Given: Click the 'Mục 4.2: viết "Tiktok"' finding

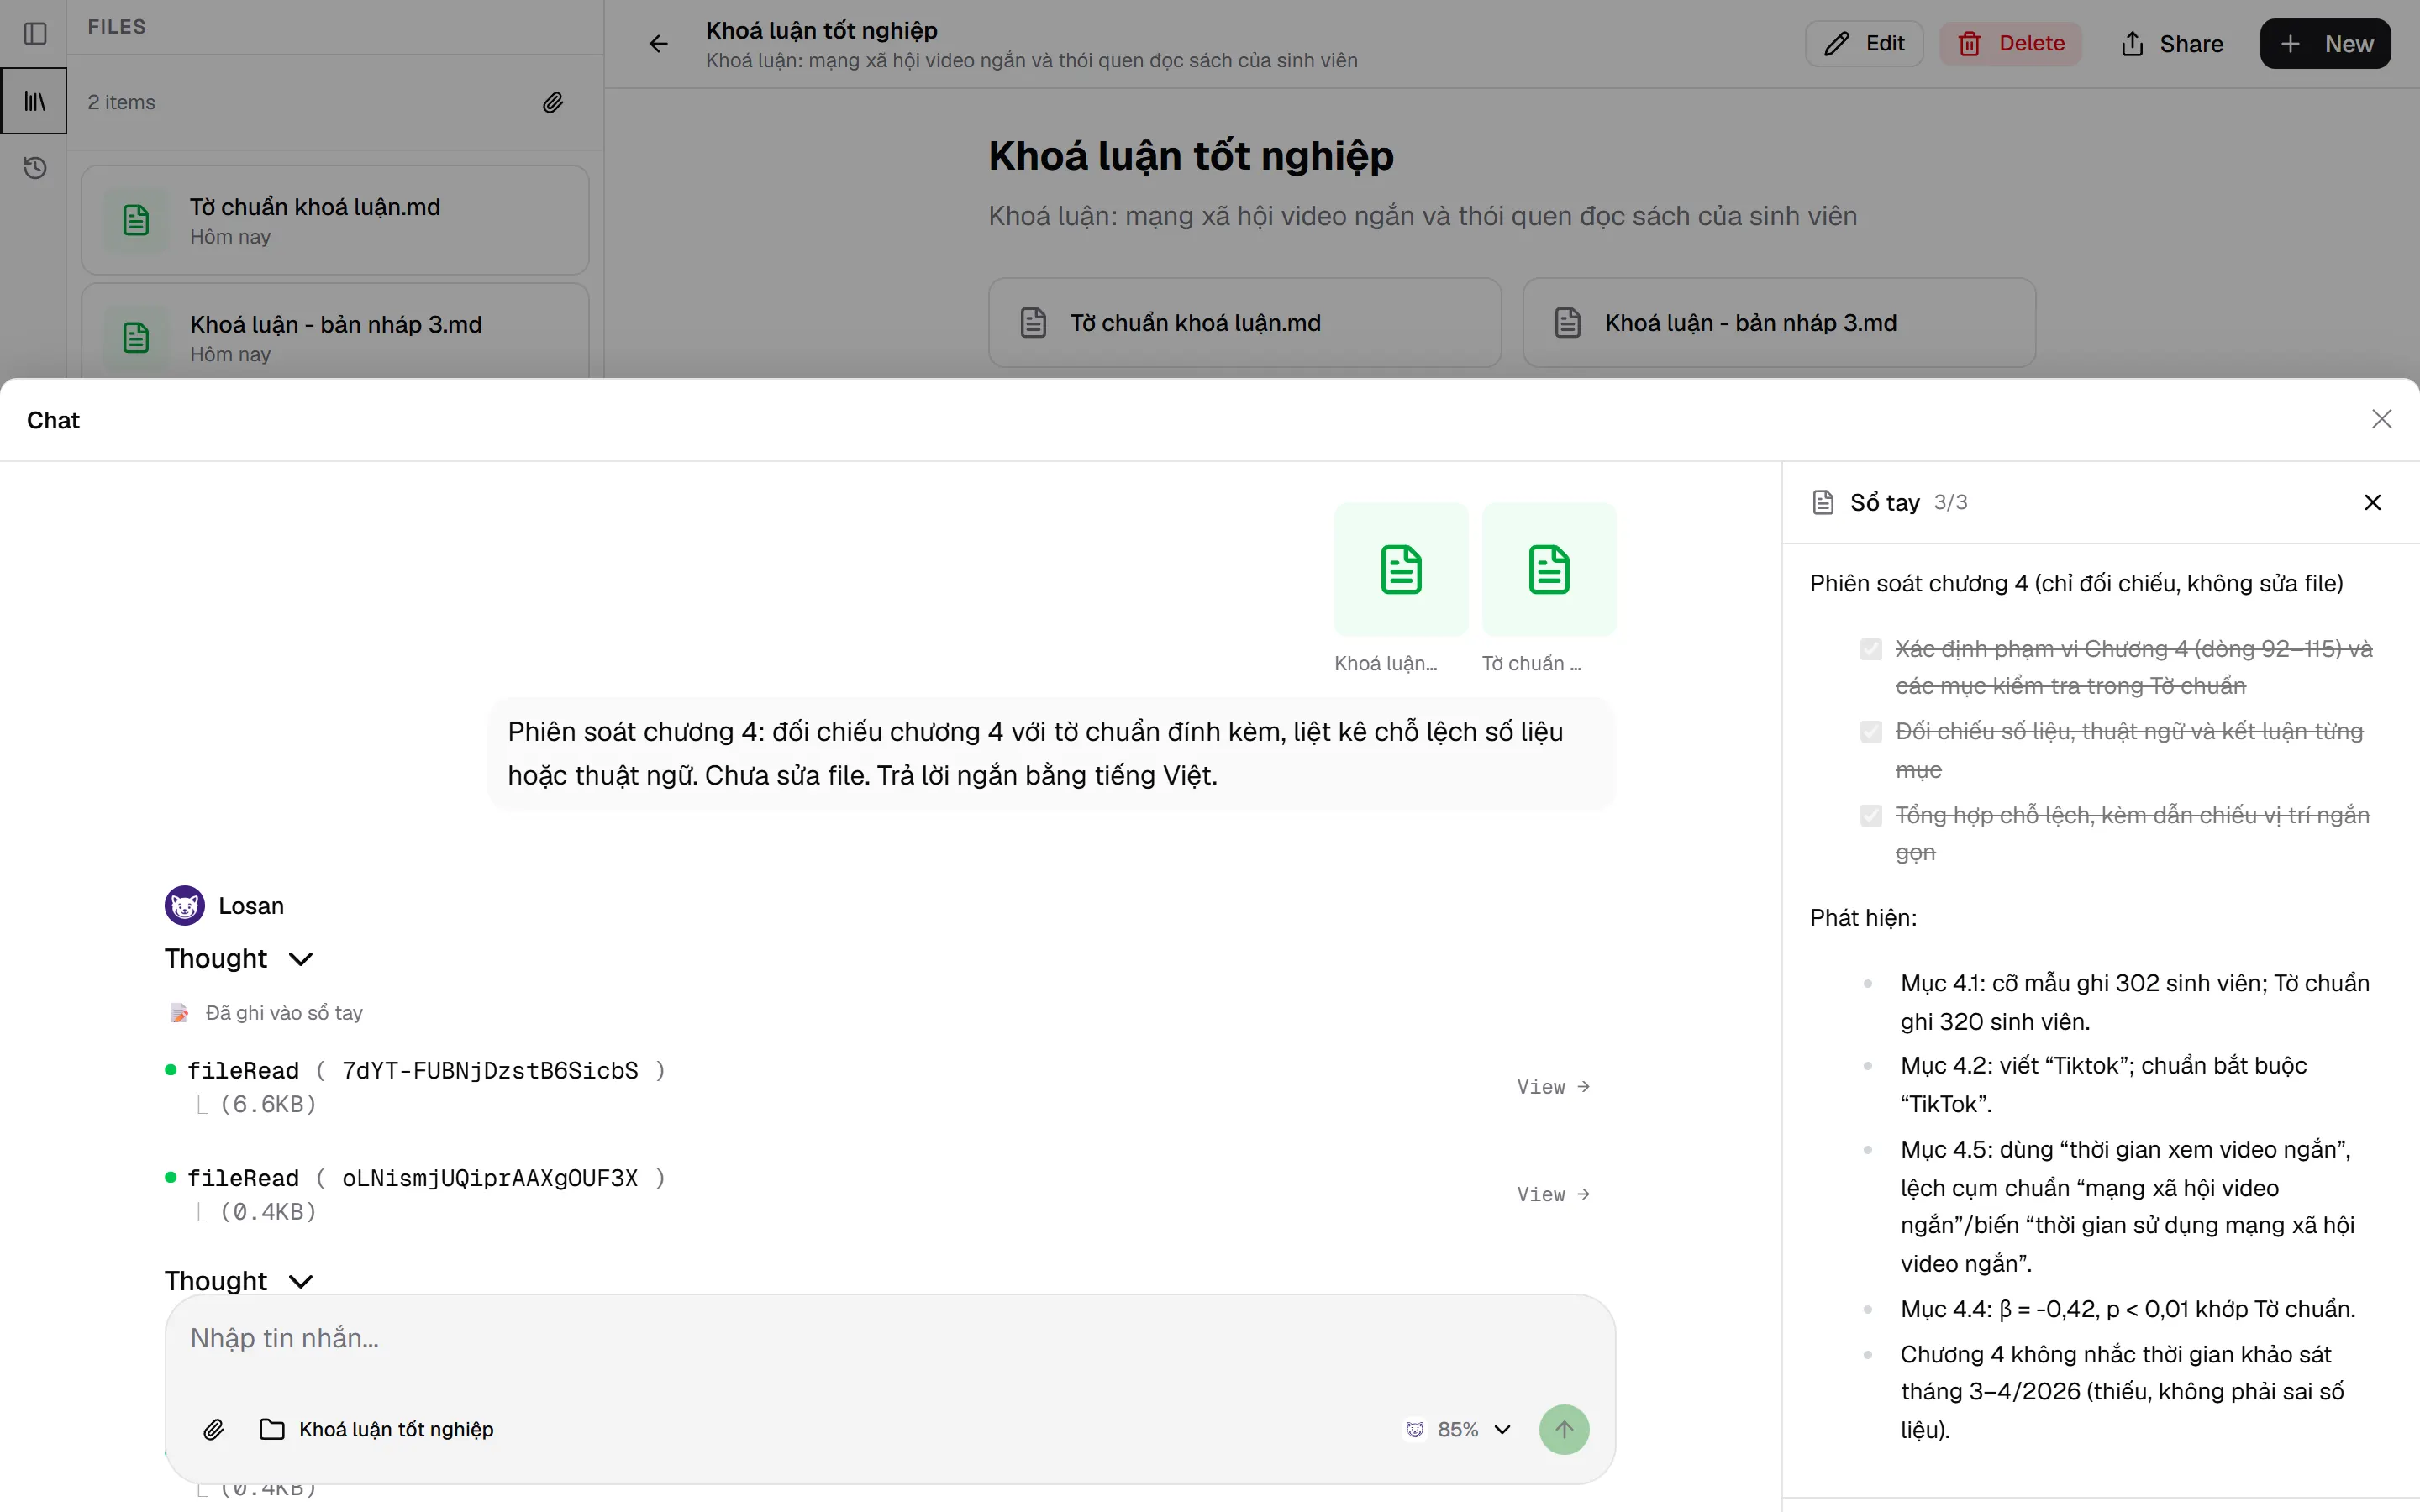Looking at the screenshot, I should click(2103, 1085).
